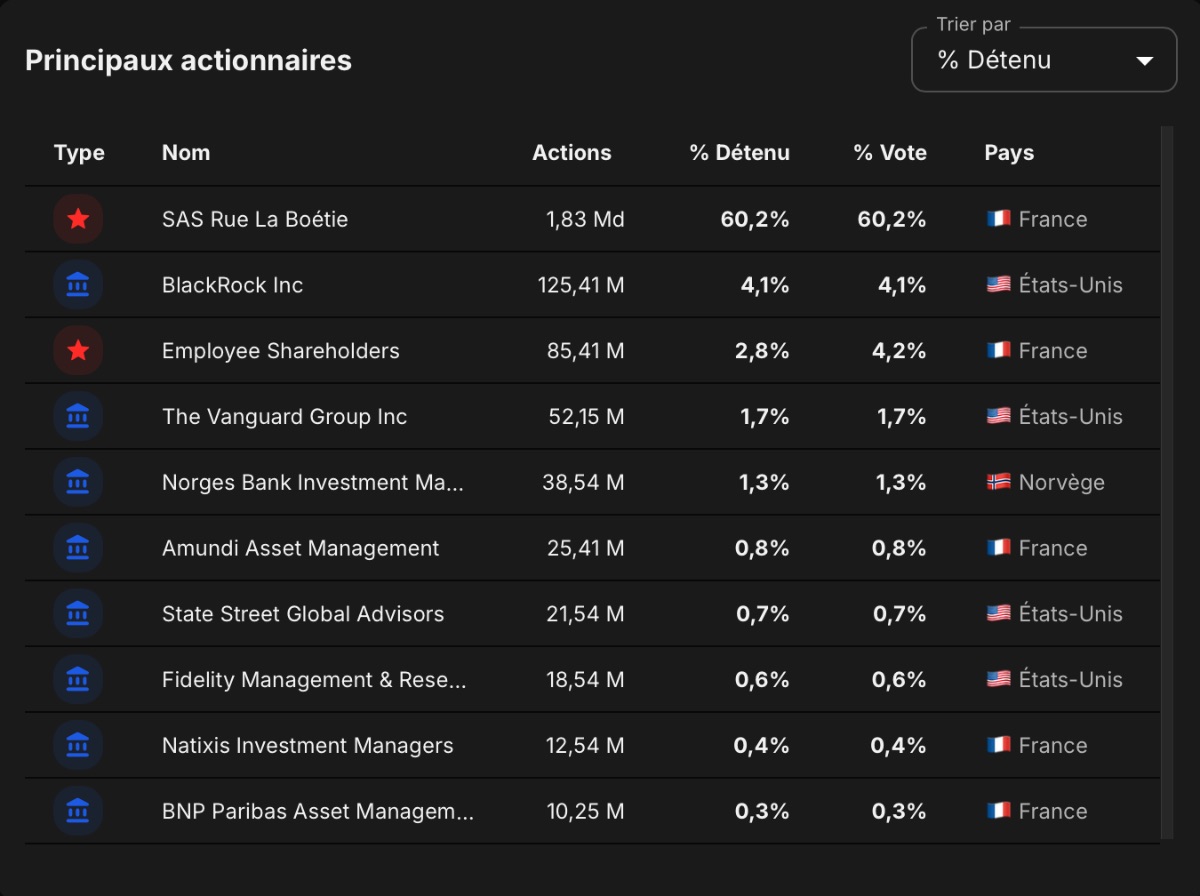
Task: Click the star icon for Employee Shareholders
Action: [79, 351]
